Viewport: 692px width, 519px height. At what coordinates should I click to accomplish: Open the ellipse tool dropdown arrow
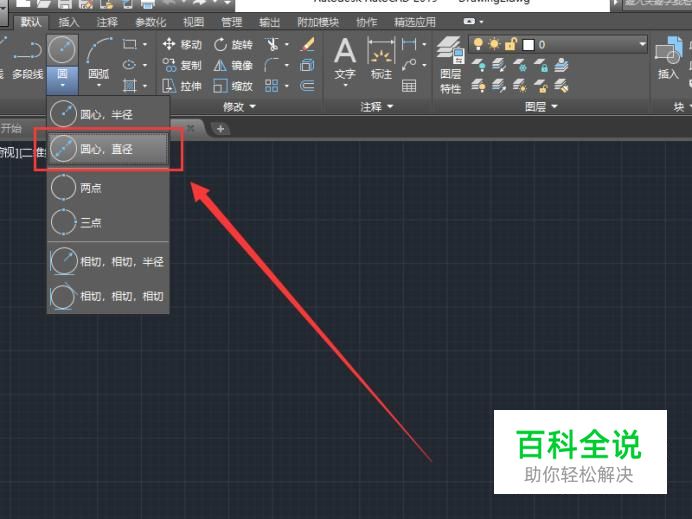point(145,65)
